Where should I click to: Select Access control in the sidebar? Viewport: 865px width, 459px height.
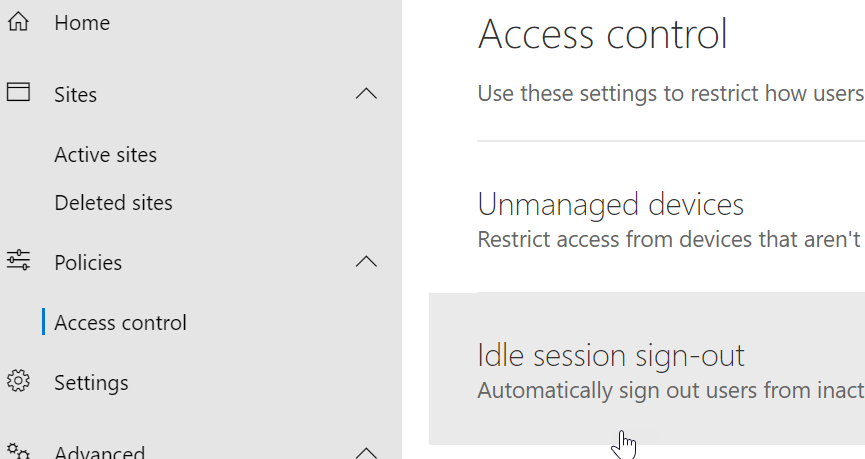pos(120,323)
